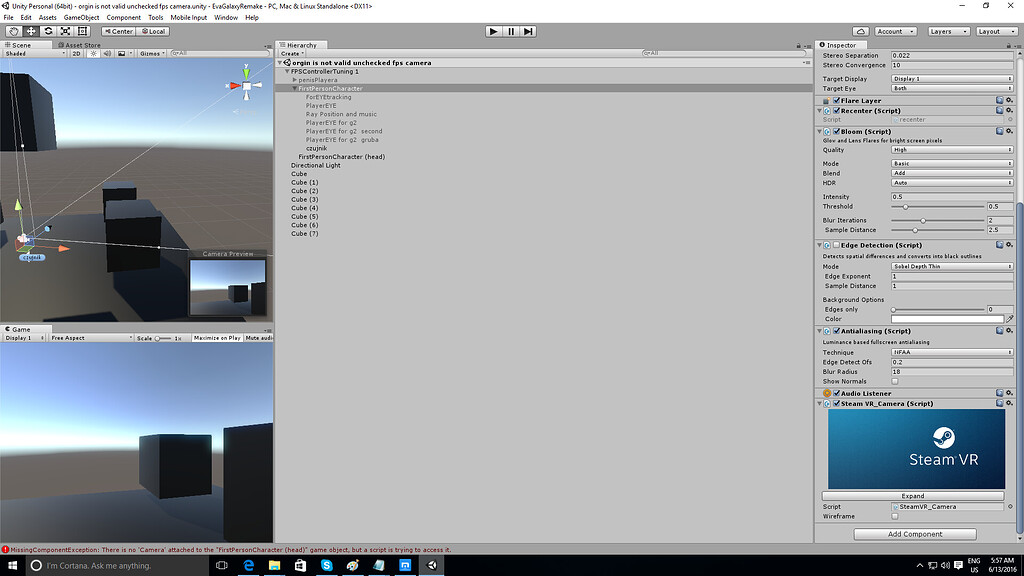The width and height of the screenshot is (1024, 576).
Task: Toggle scene audio in the Scene view
Action: [x=107, y=53]
